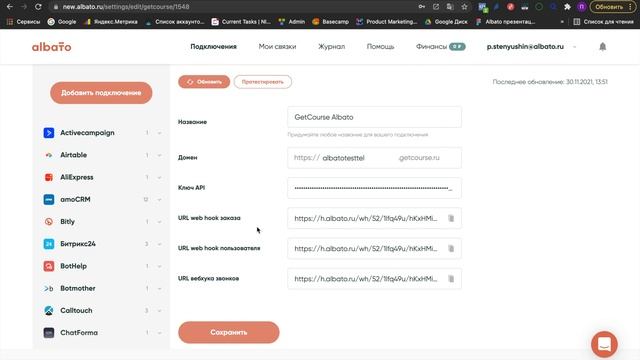The height and width of the screenshot is (360, 640).
Task: Copy the URL web hook заказа
Action: pos(451,218)
